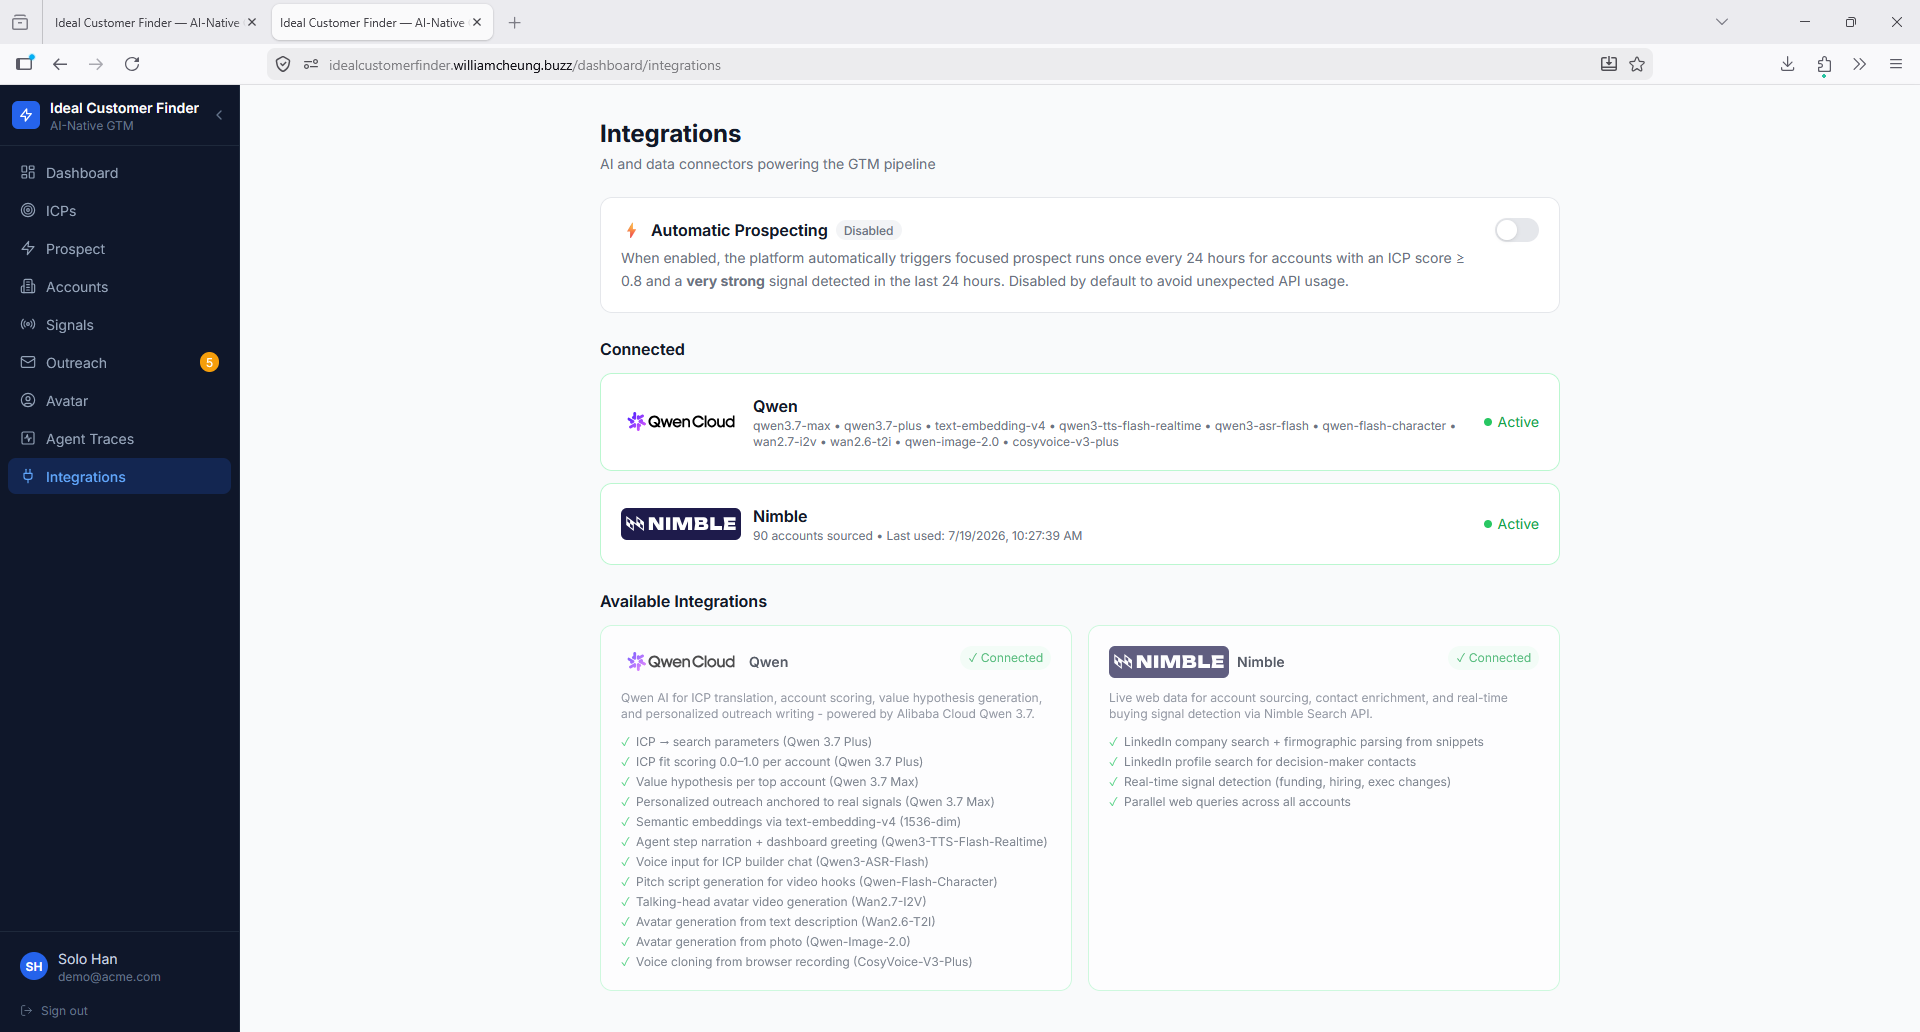This screenshot has height=1032, width=1920.
Task: Click the Nimble logo in Available Integrations
Action: [1169, 662]
